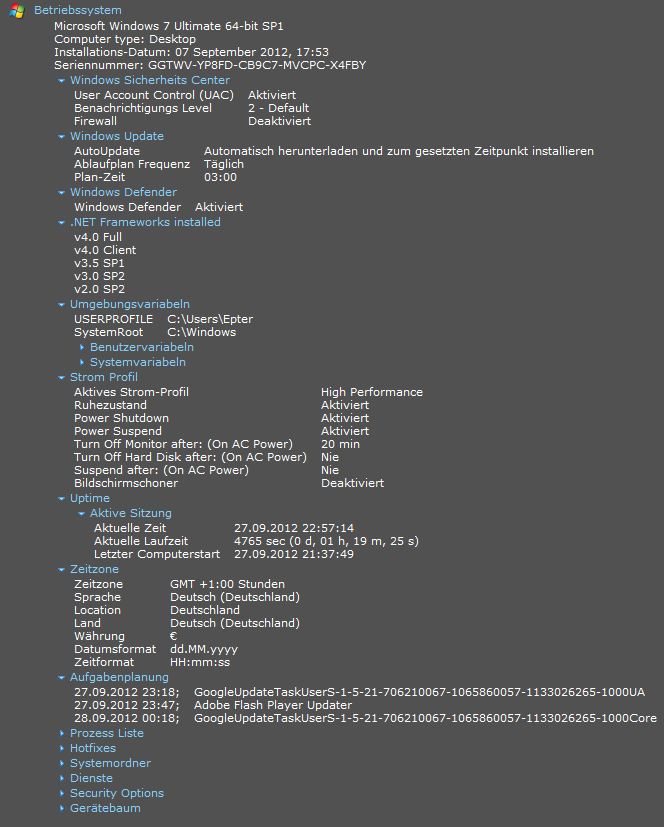Screen dimensions: 664x827
Task: Expand the Dienste section
Action: click(91, 778)
